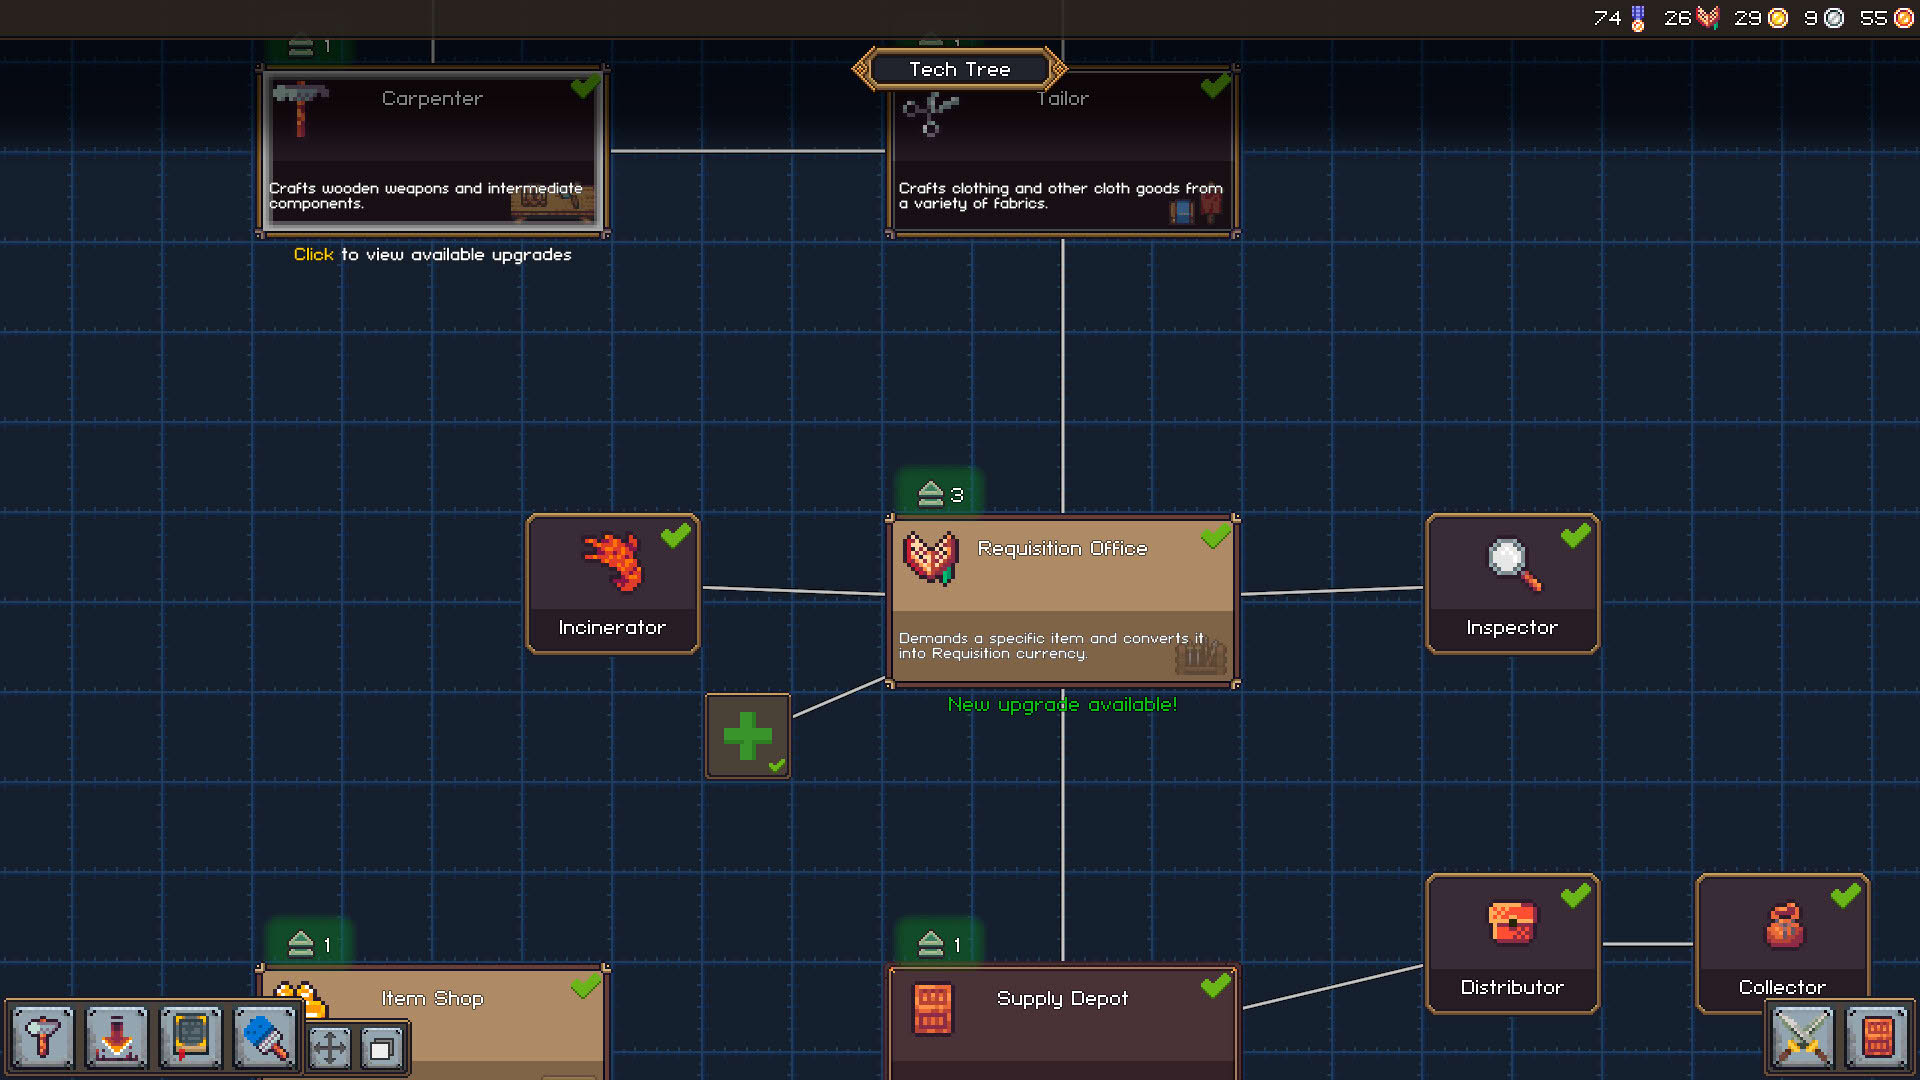Click the copper coin currency icon
The width and height of the screenshot is (1920, 1080).
[x=1904, y=18]
